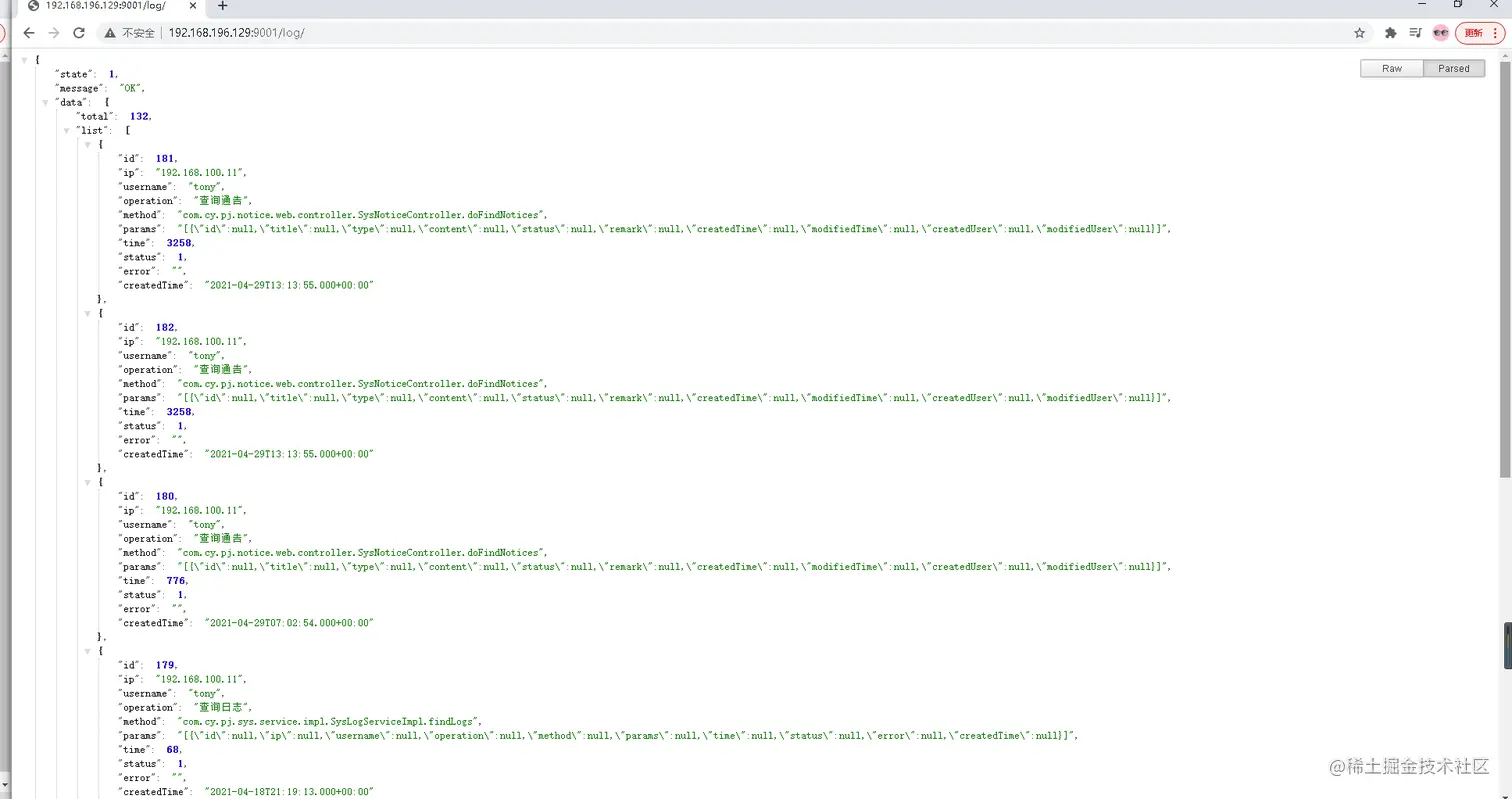The image size is (1512, 799).
Task: Collapse the list entry with id 181
Action: pos(88,144)
